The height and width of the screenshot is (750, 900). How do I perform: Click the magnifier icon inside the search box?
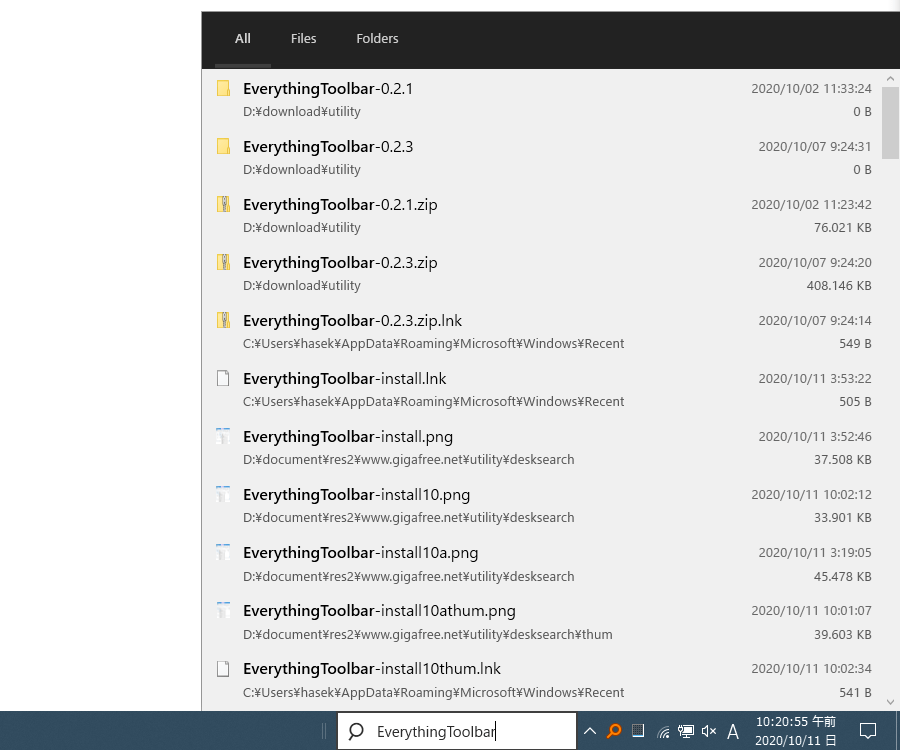pyautogui.click(x=356, y=731)
